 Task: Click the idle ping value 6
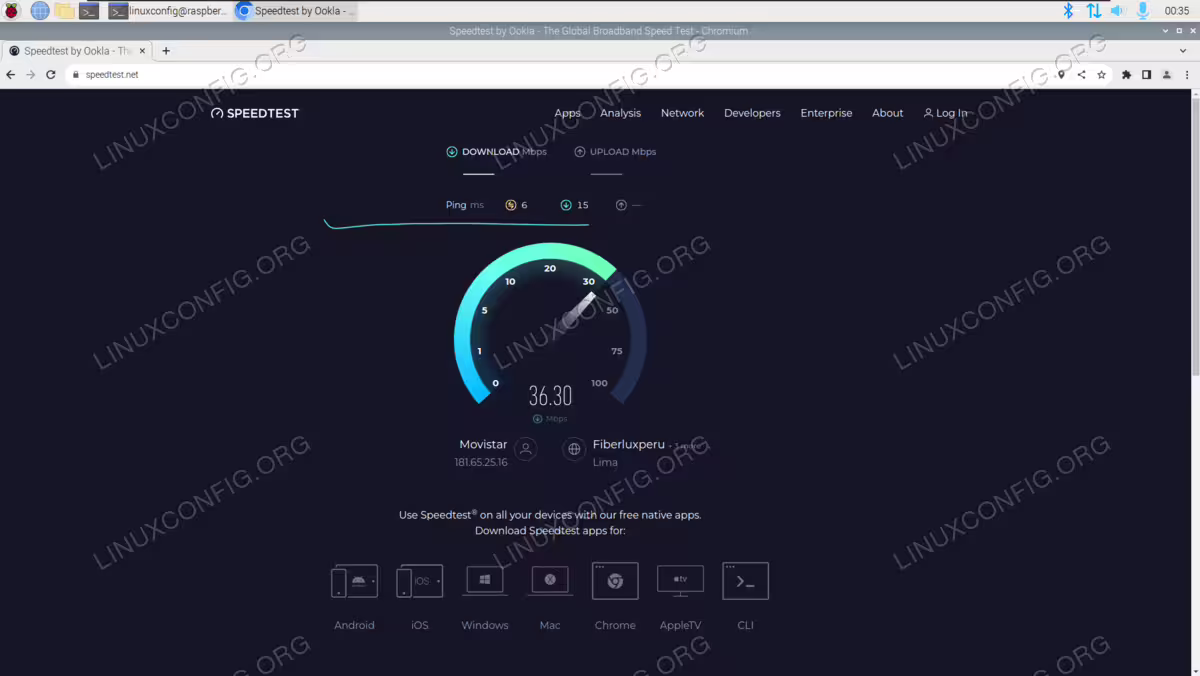point(524,205)
